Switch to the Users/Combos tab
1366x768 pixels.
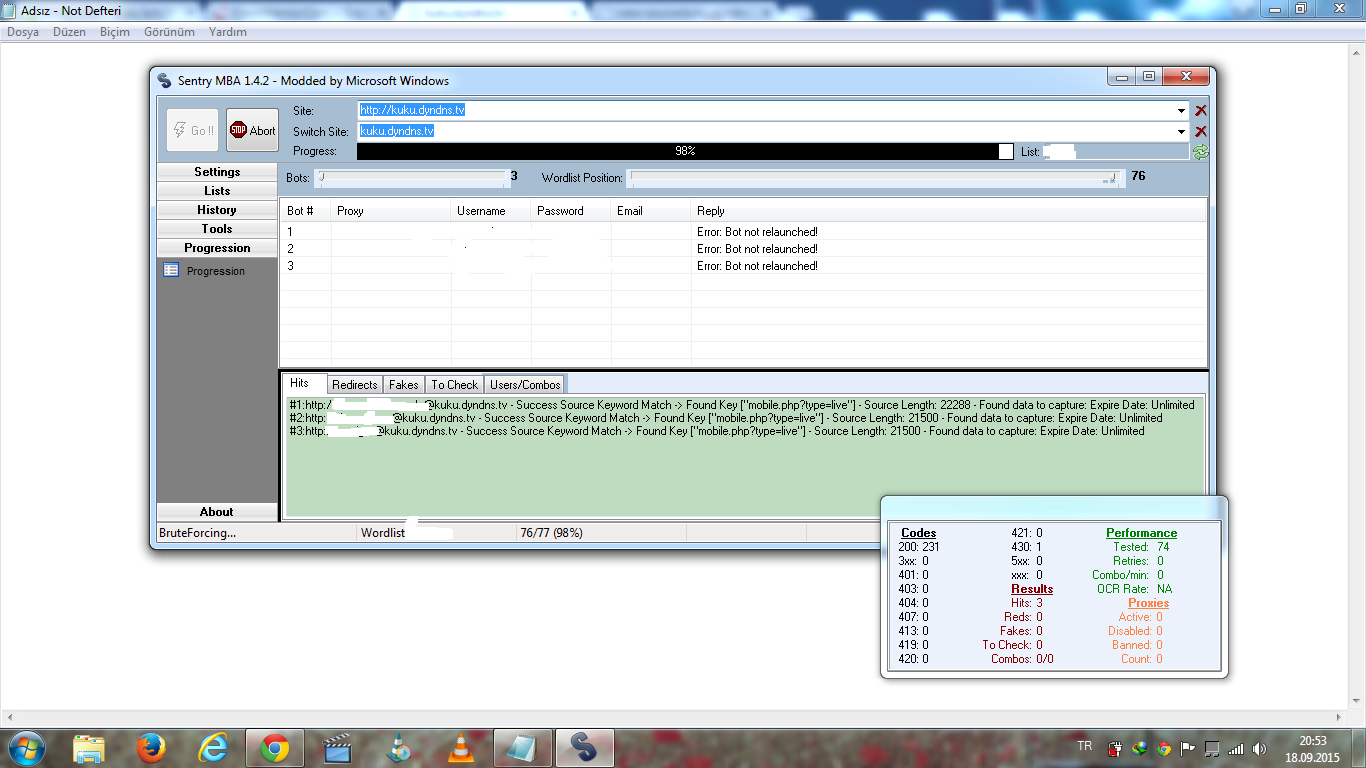coord(525,385)
